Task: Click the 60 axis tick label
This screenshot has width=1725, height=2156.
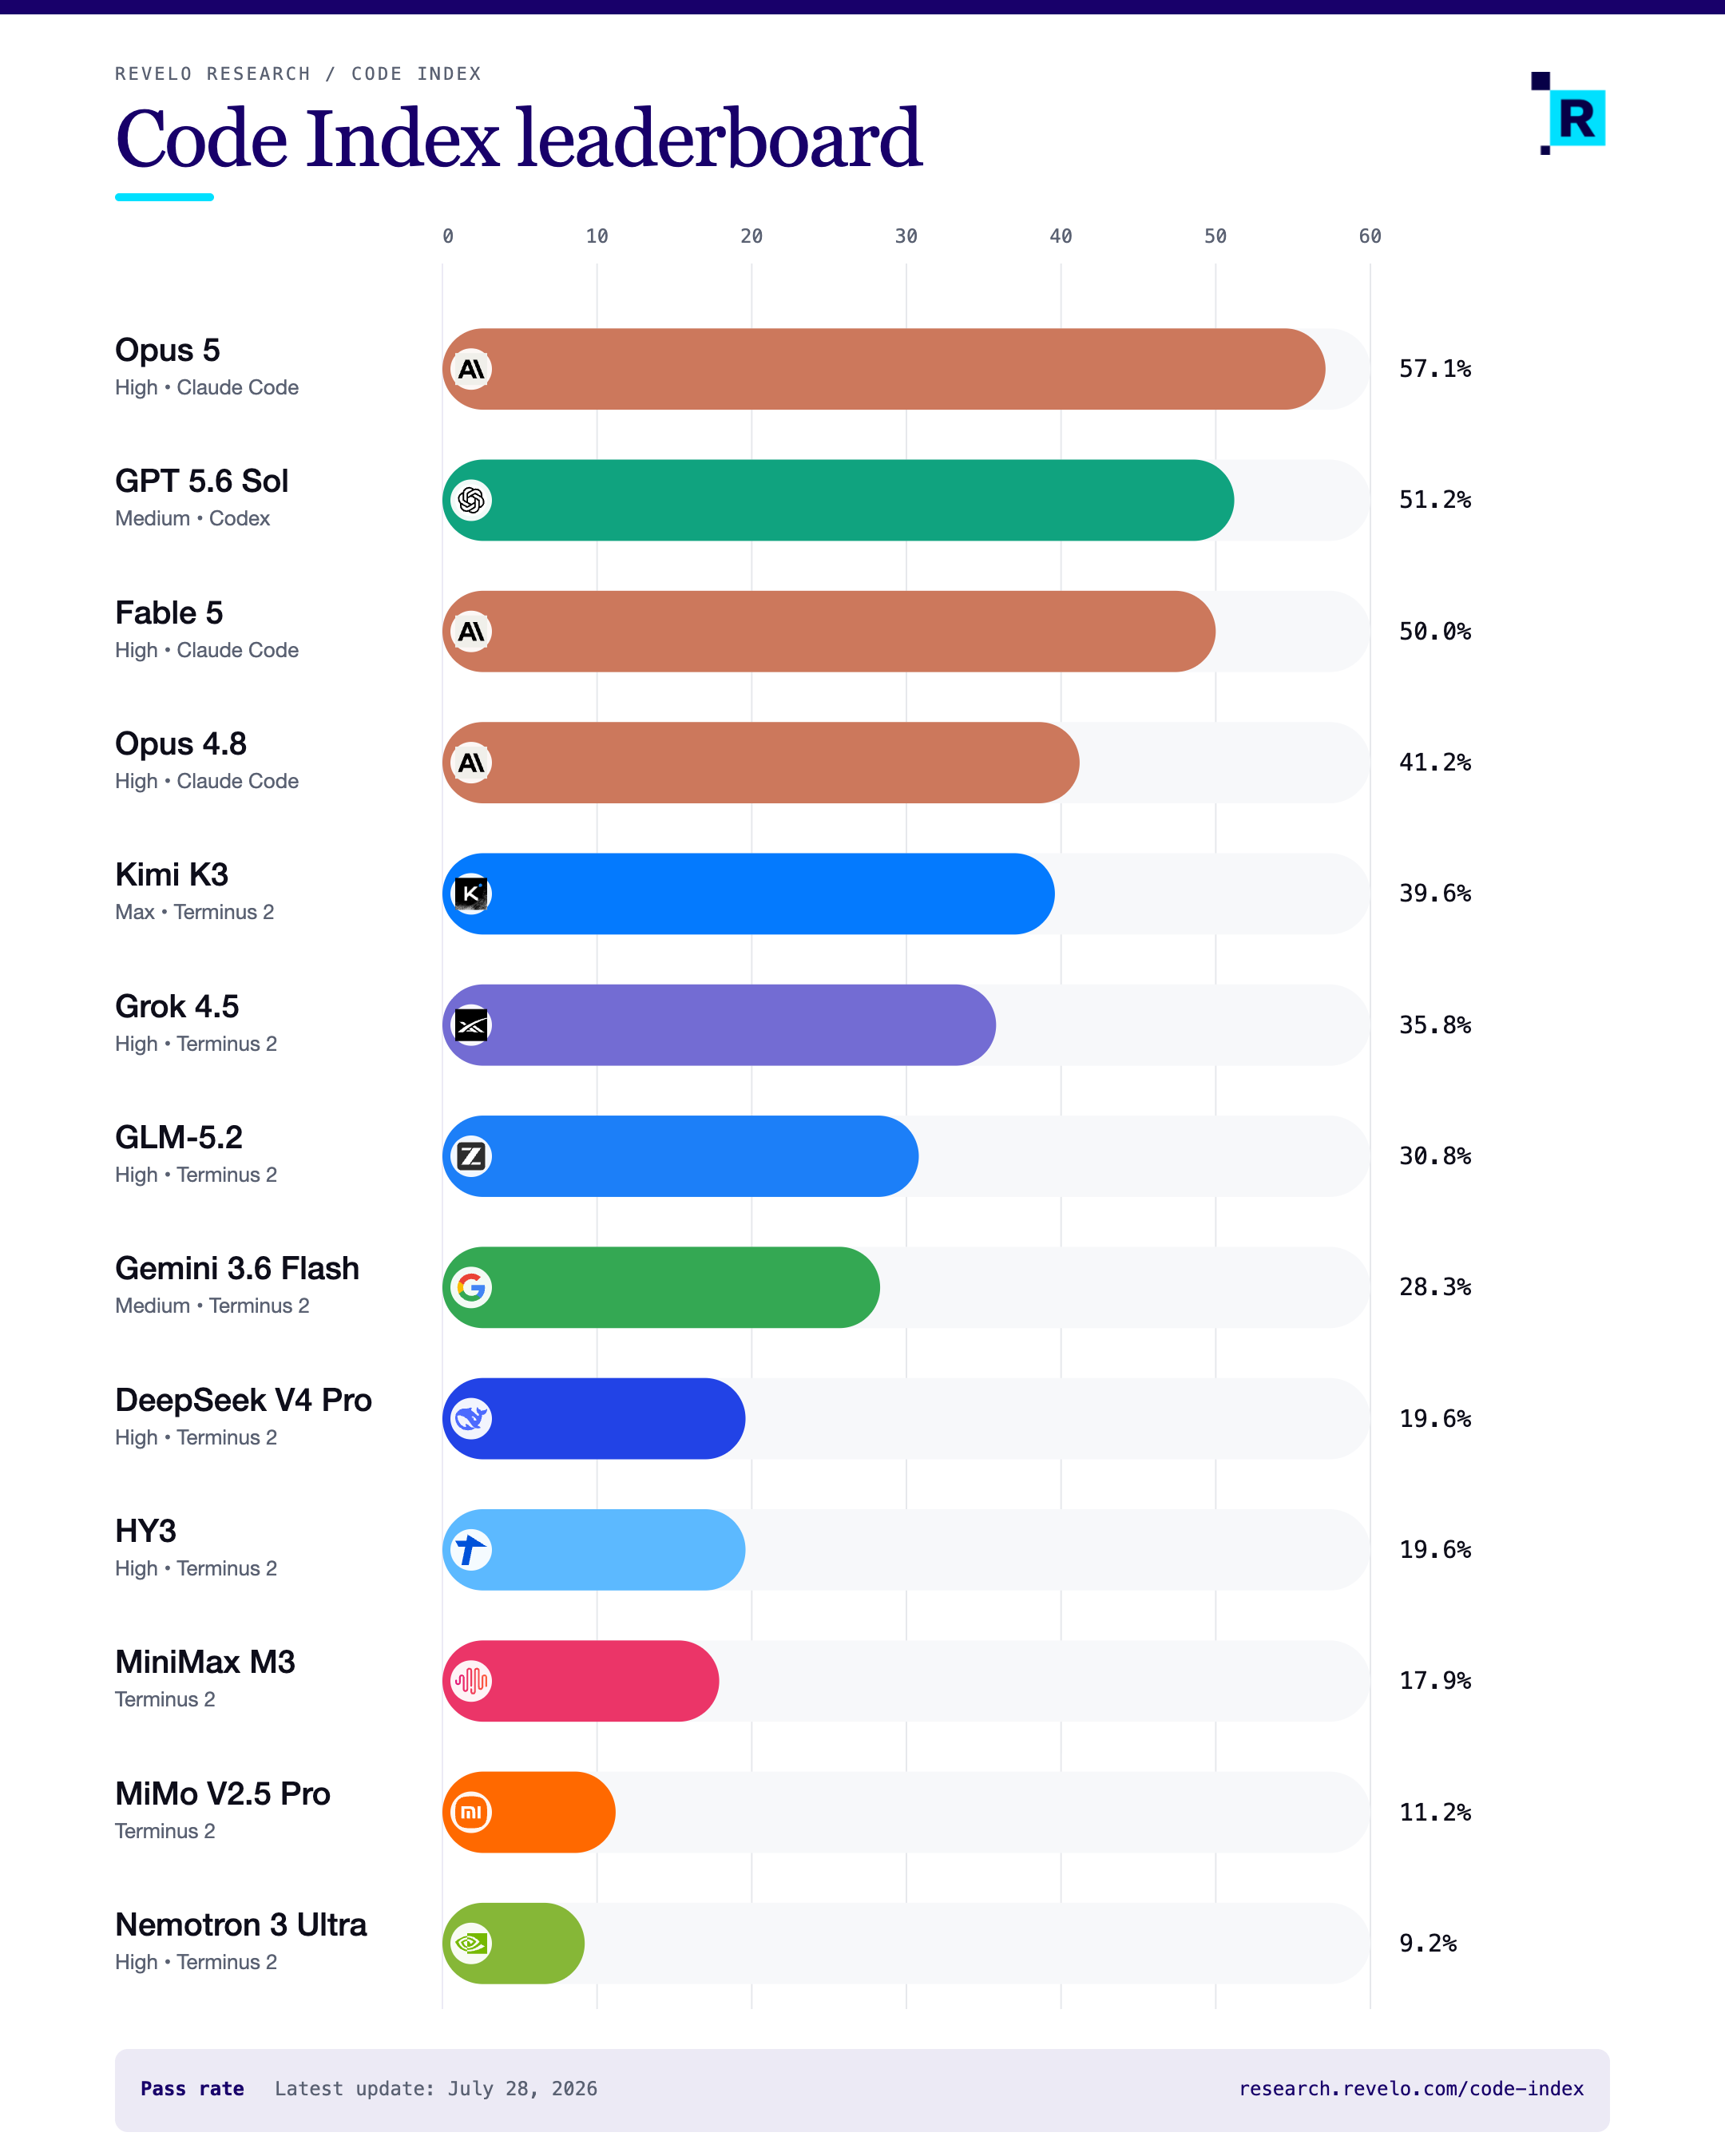Action: click(x=1370, y=236)
